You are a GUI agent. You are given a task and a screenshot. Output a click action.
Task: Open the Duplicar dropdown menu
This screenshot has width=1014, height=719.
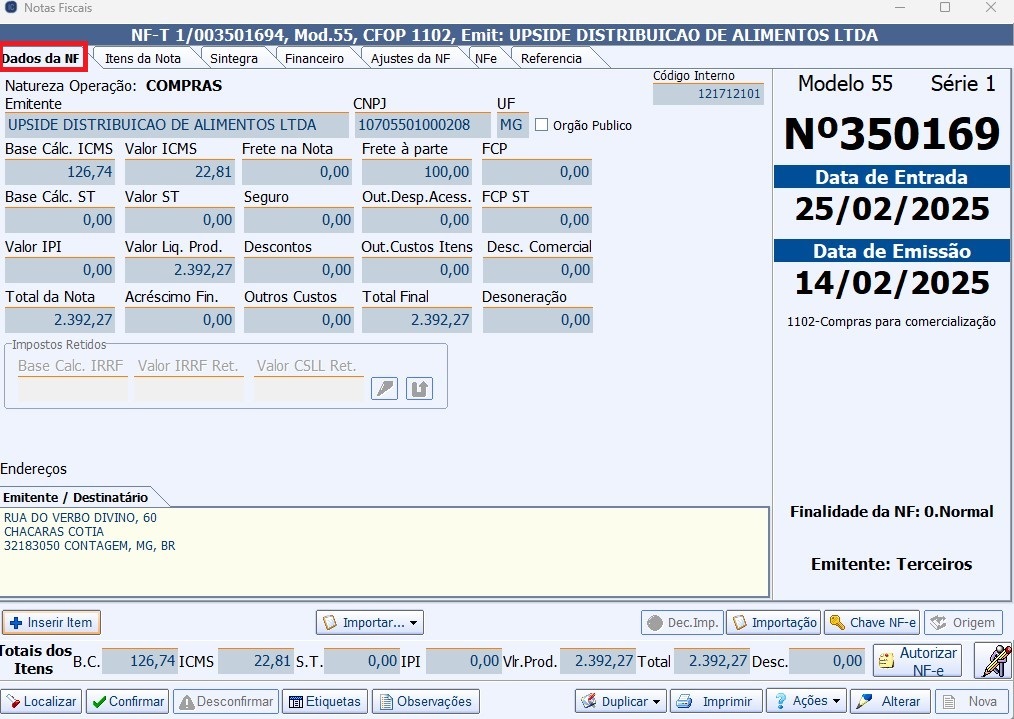(x=621, y=701)
